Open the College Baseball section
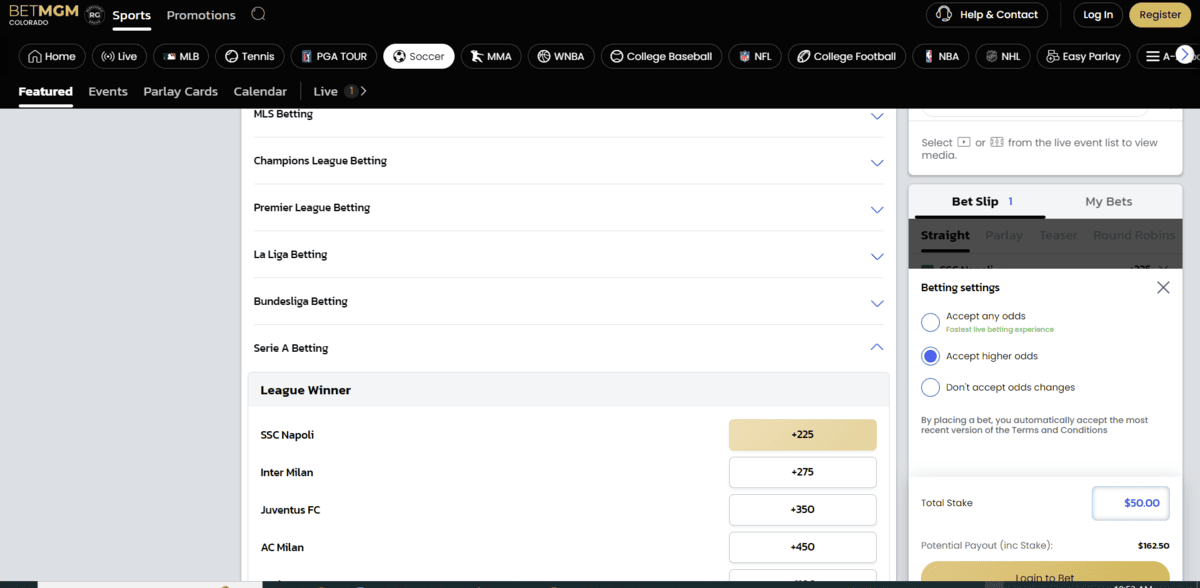The image size is (1200, 588). [662, 56]
